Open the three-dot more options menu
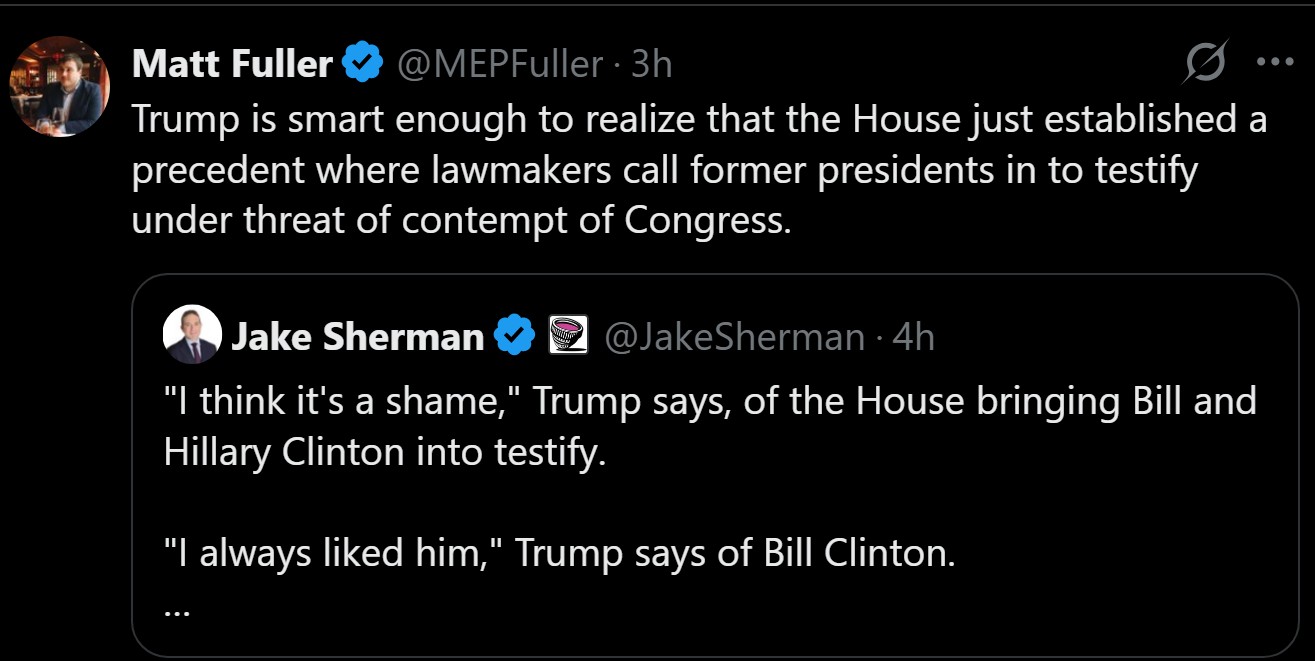 (1275, 63)
